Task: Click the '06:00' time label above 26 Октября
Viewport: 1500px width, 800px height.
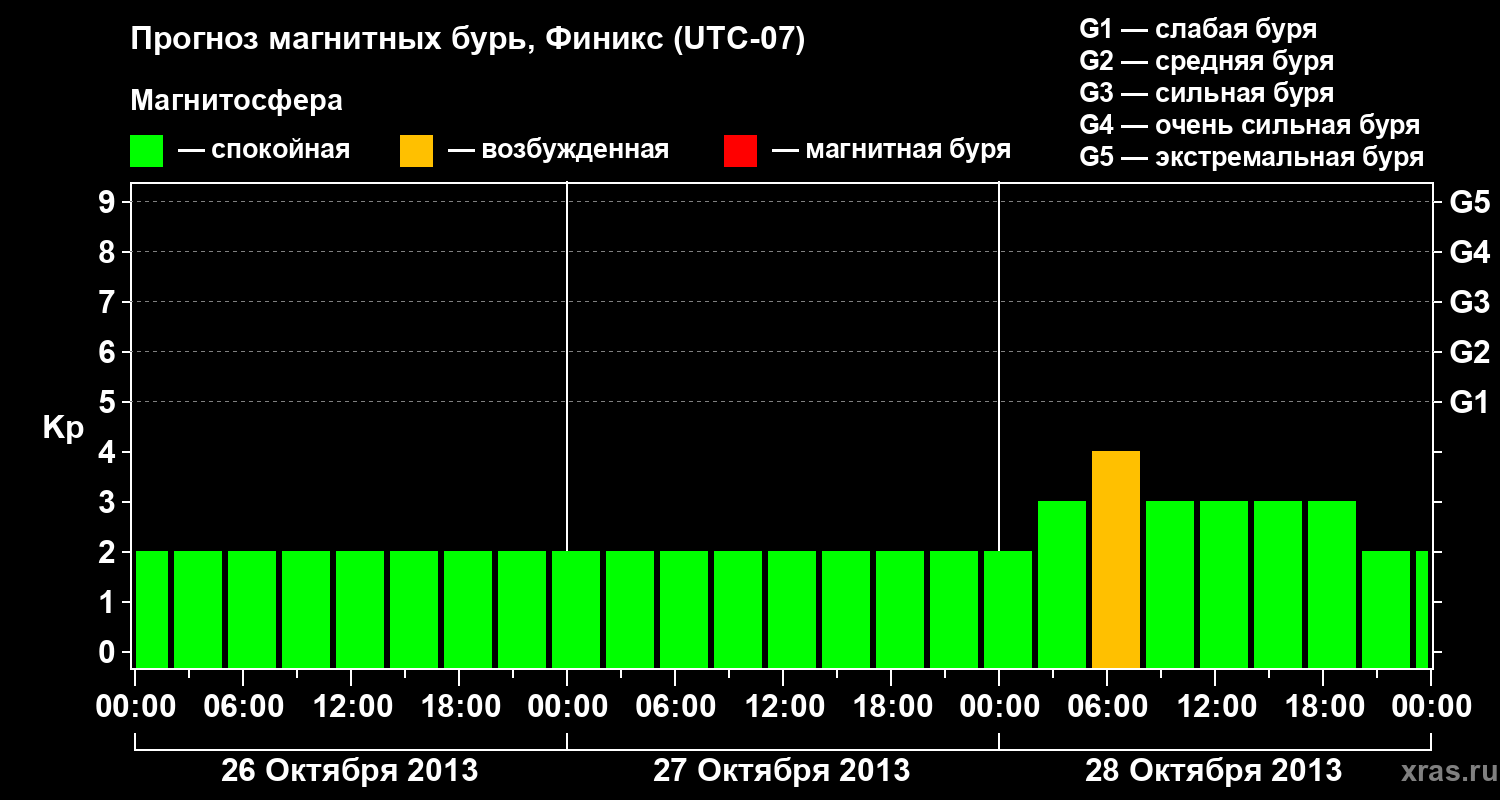Action: pos(242,707)
